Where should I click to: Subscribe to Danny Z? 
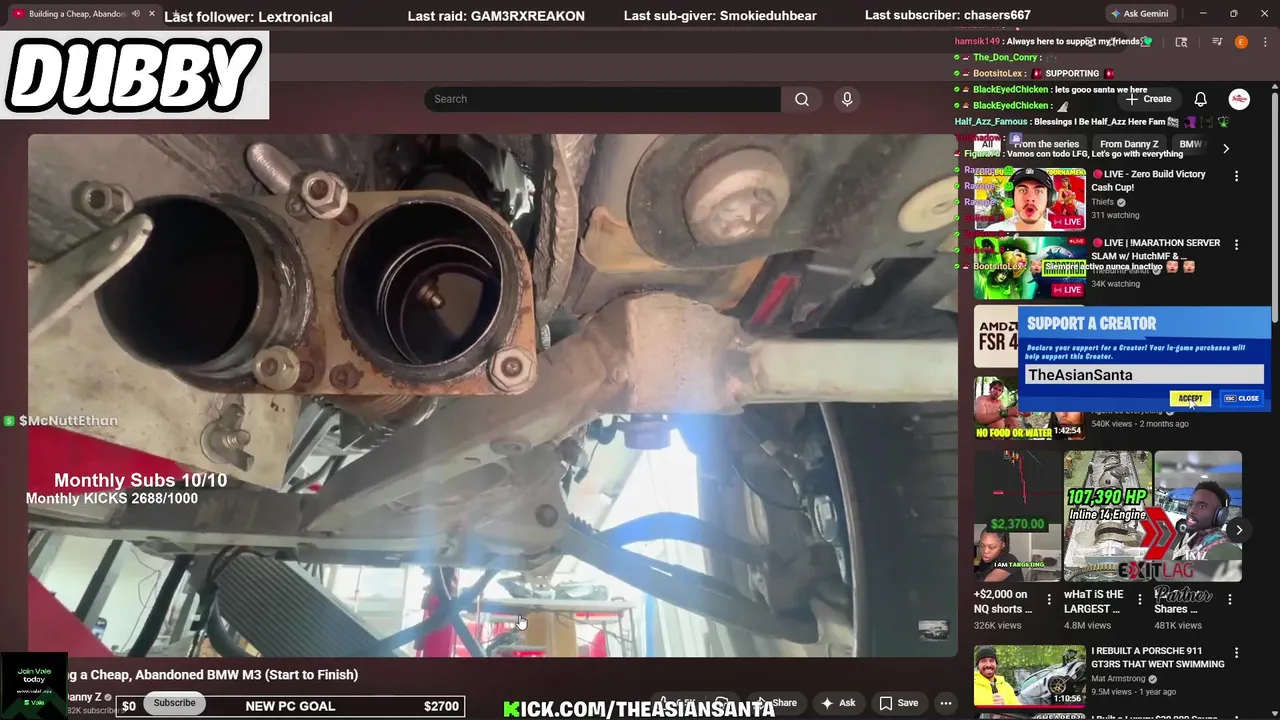point(175,703)
